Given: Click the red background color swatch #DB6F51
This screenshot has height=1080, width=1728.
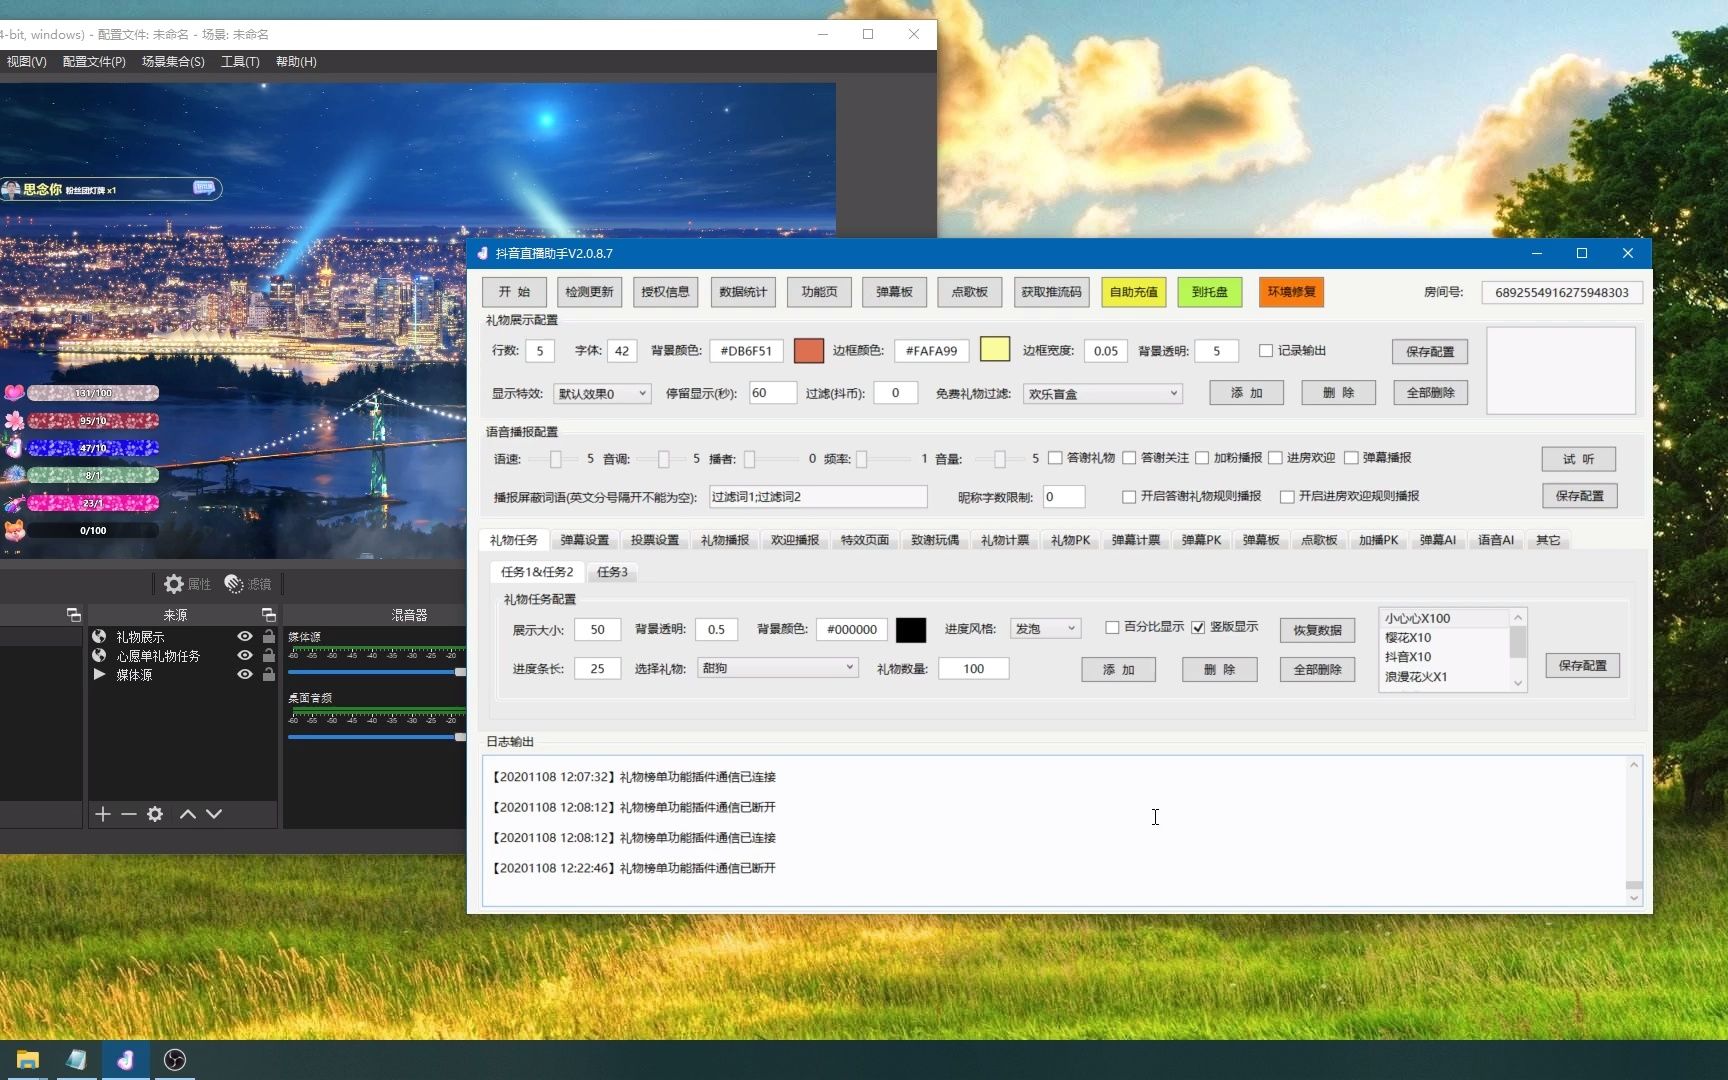Looking at the screenshot, I should tap(809, 350).
